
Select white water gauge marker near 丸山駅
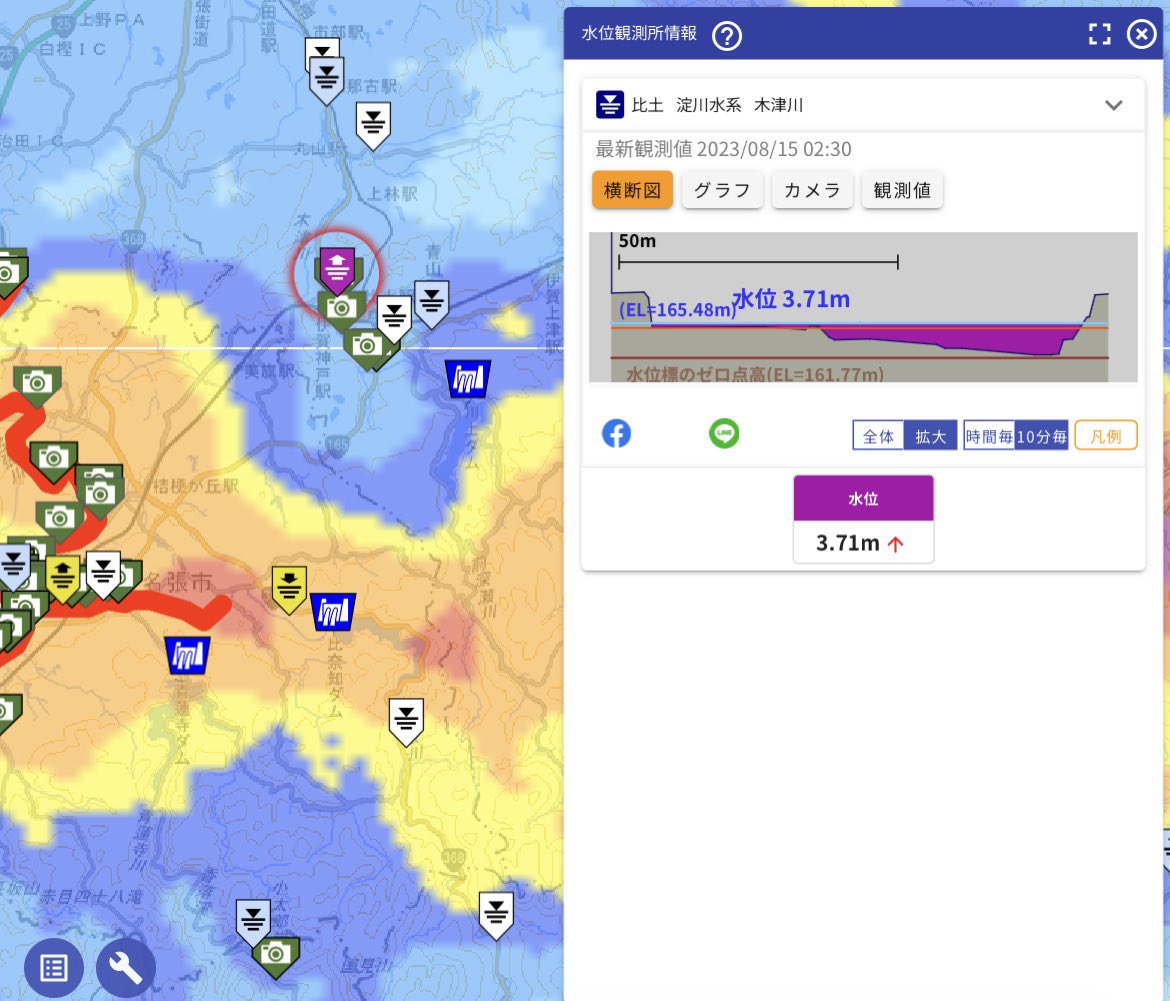373,126
